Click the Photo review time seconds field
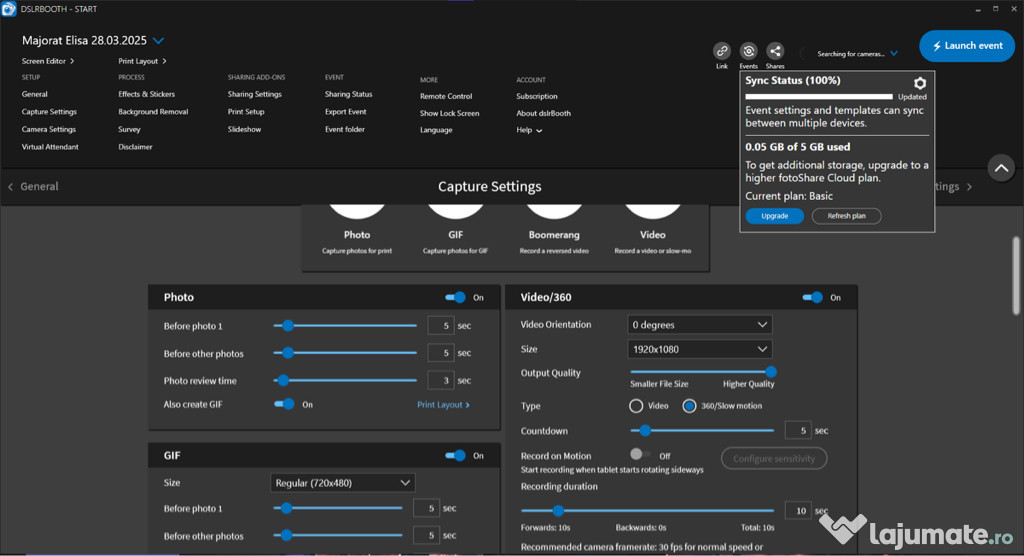1024x556 pixels. point(441,380)
